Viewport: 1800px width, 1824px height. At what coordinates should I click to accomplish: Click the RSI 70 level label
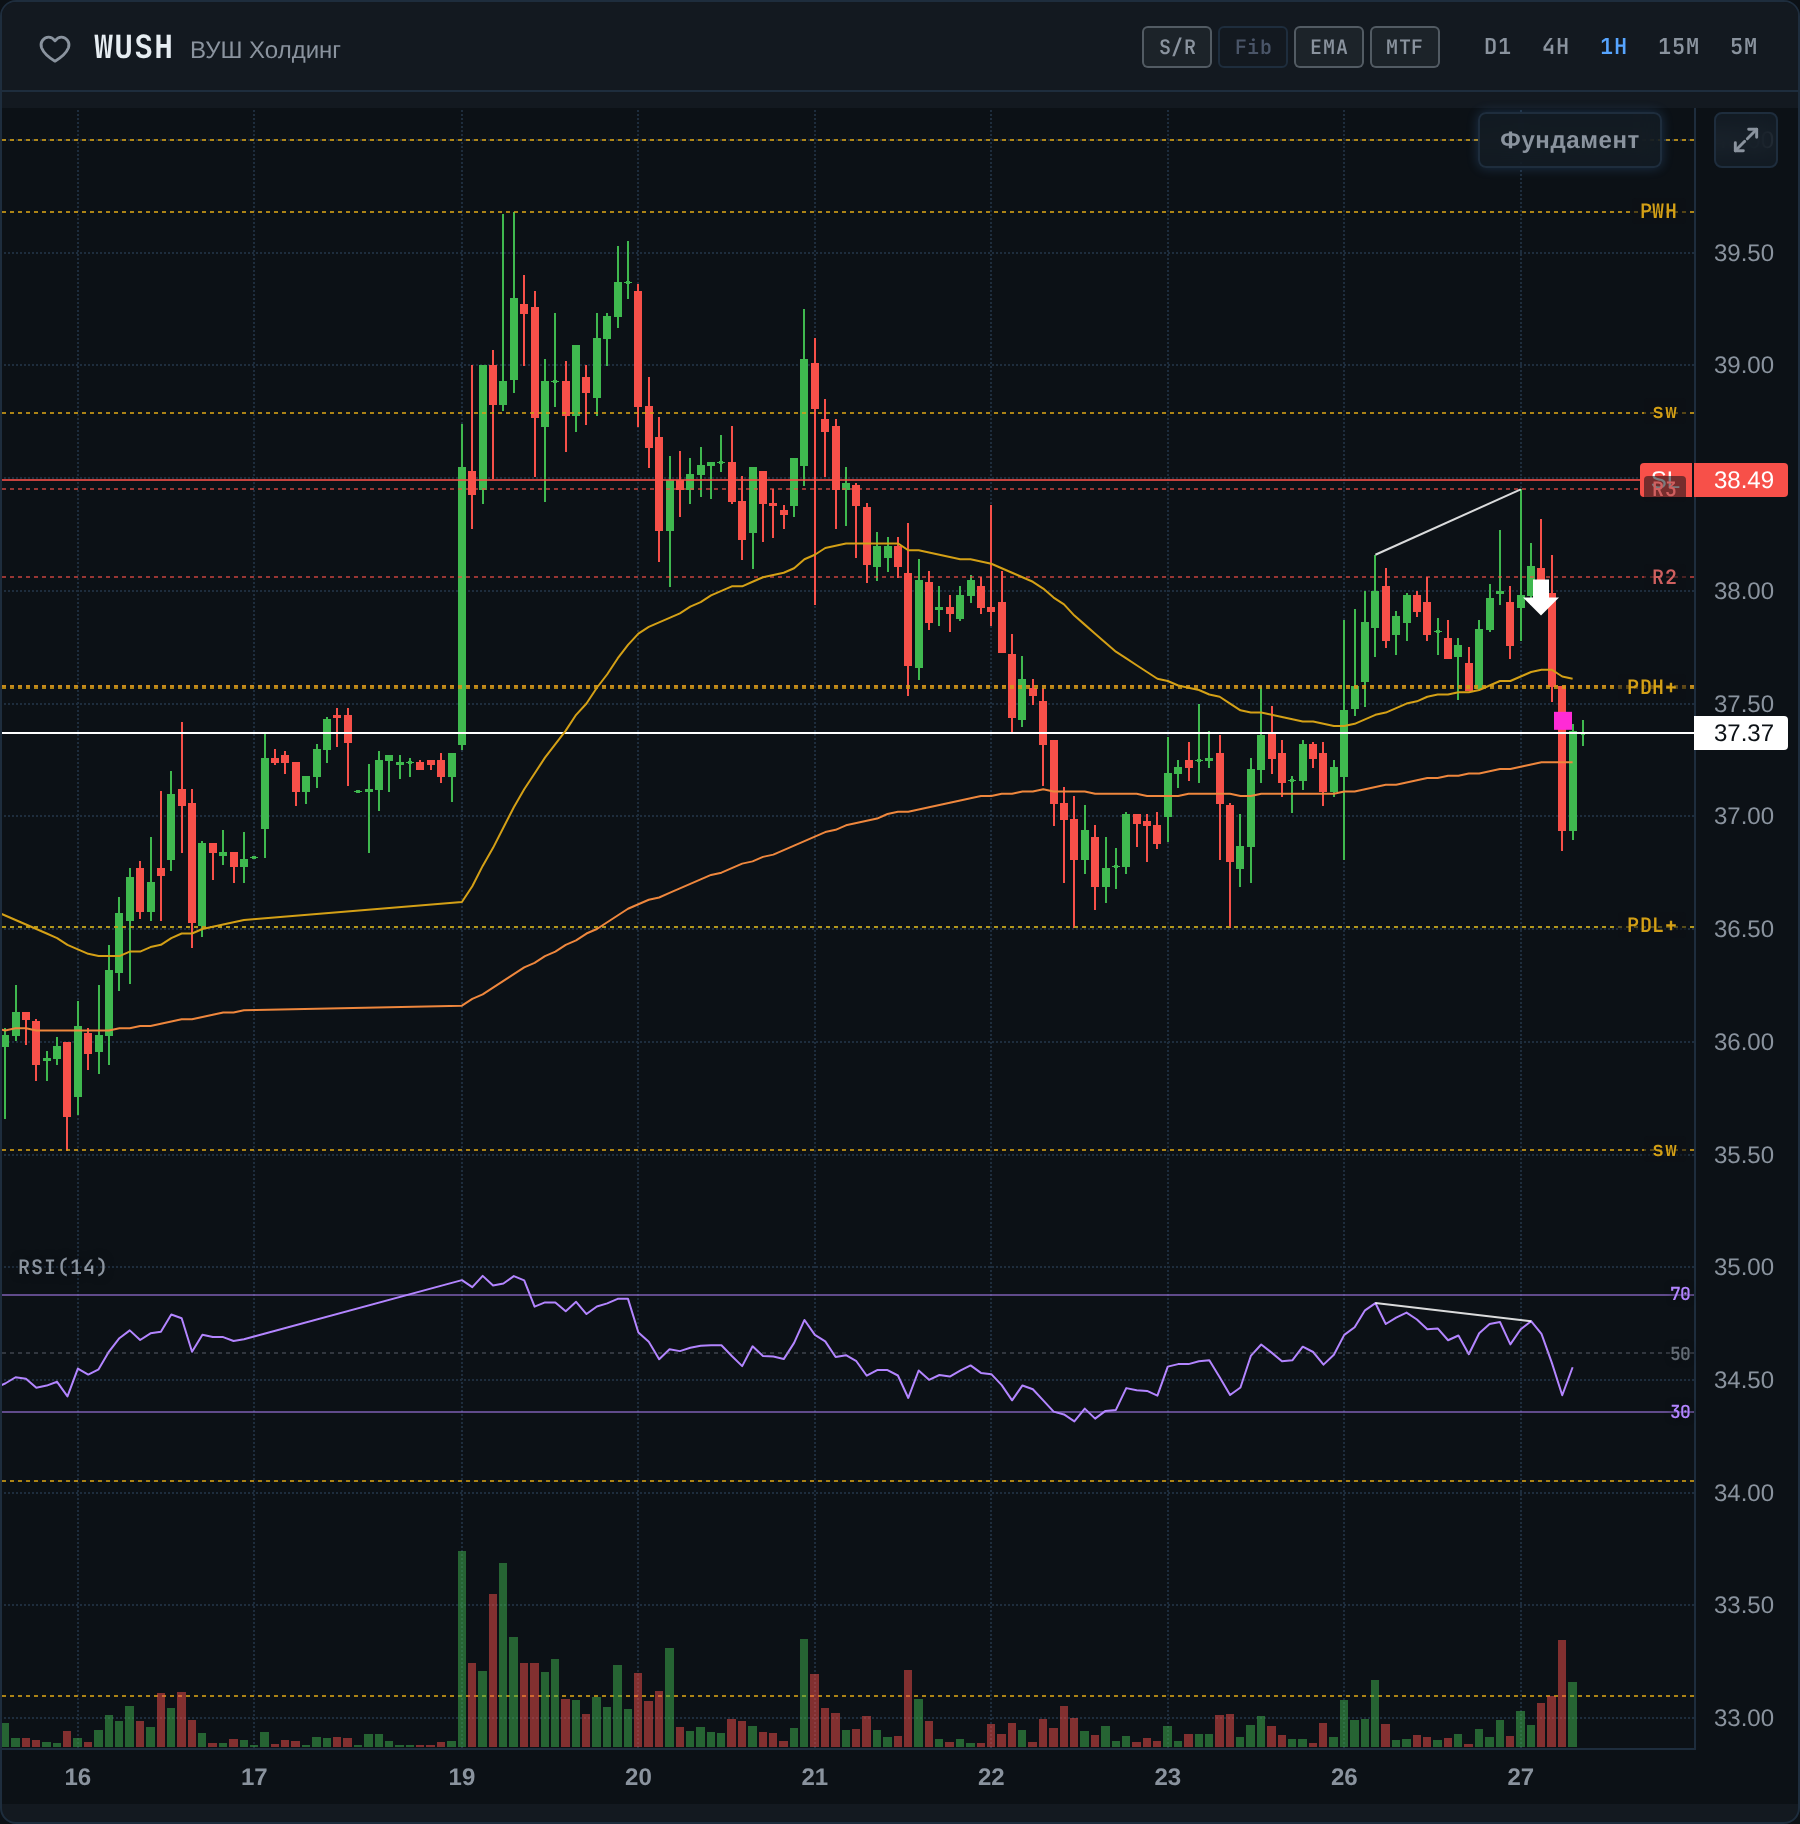pyautogui.click(x=1680, y=1294)
